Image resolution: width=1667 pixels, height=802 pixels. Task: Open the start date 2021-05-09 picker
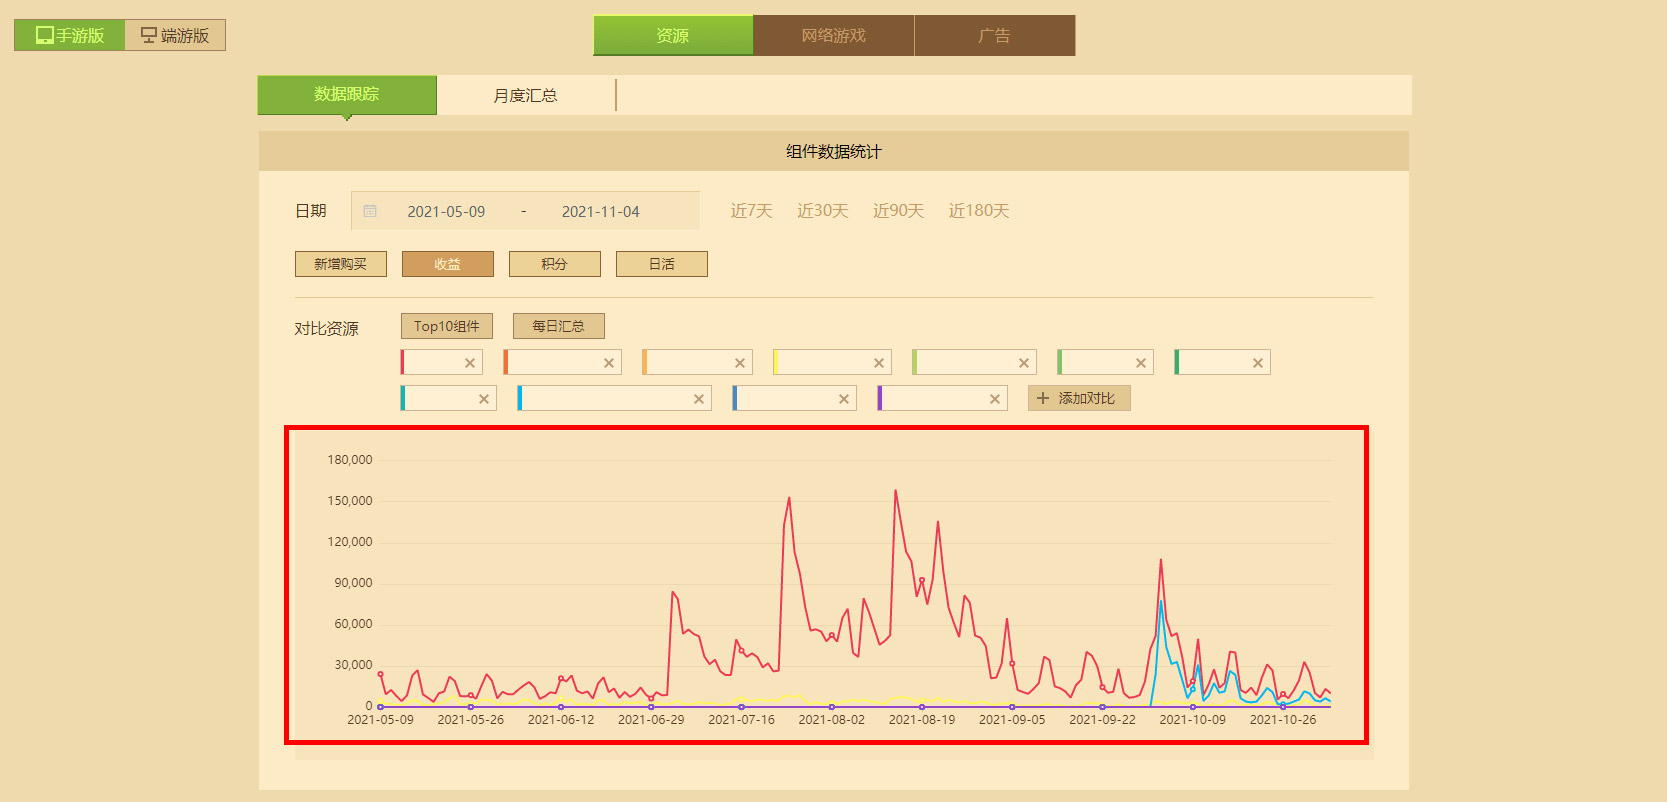coord(446,211)
